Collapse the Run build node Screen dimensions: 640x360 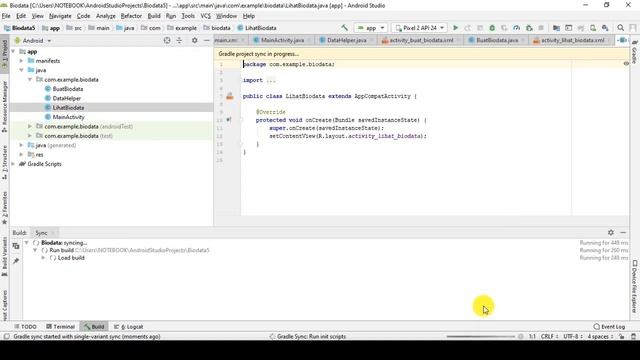(35, 250)
